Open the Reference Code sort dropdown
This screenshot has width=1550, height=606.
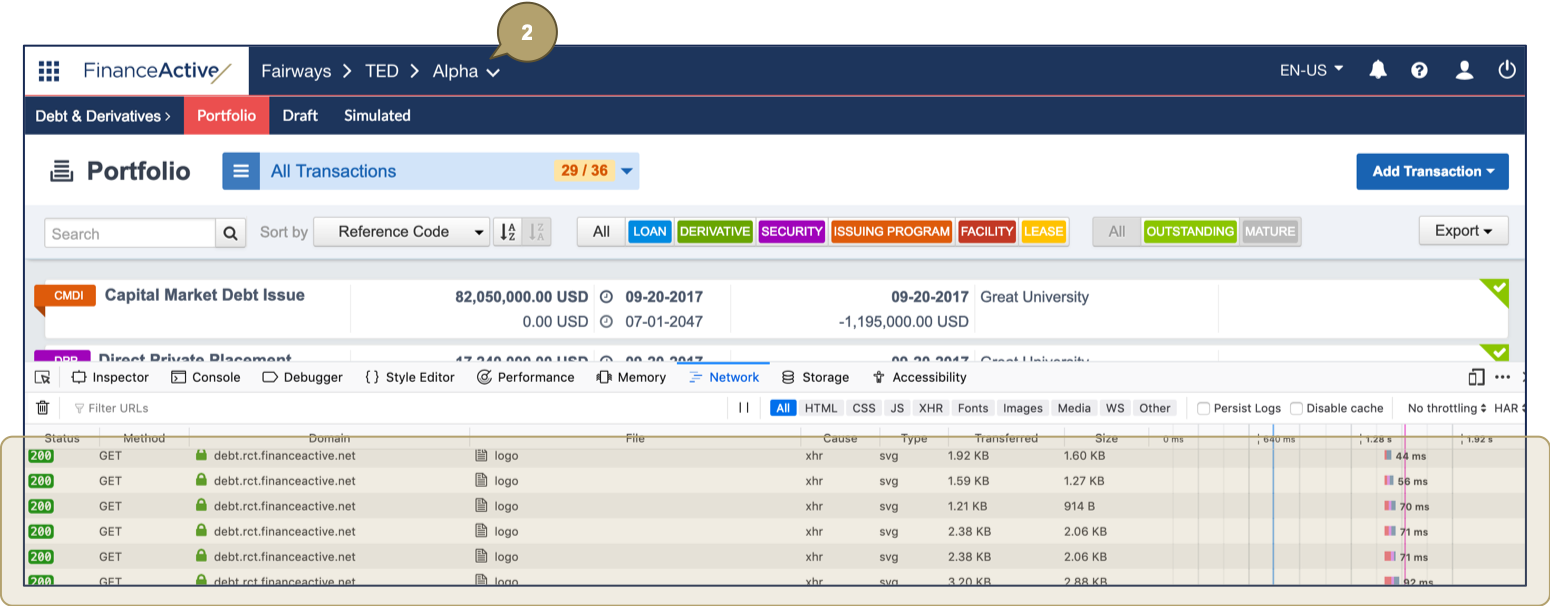401,232
